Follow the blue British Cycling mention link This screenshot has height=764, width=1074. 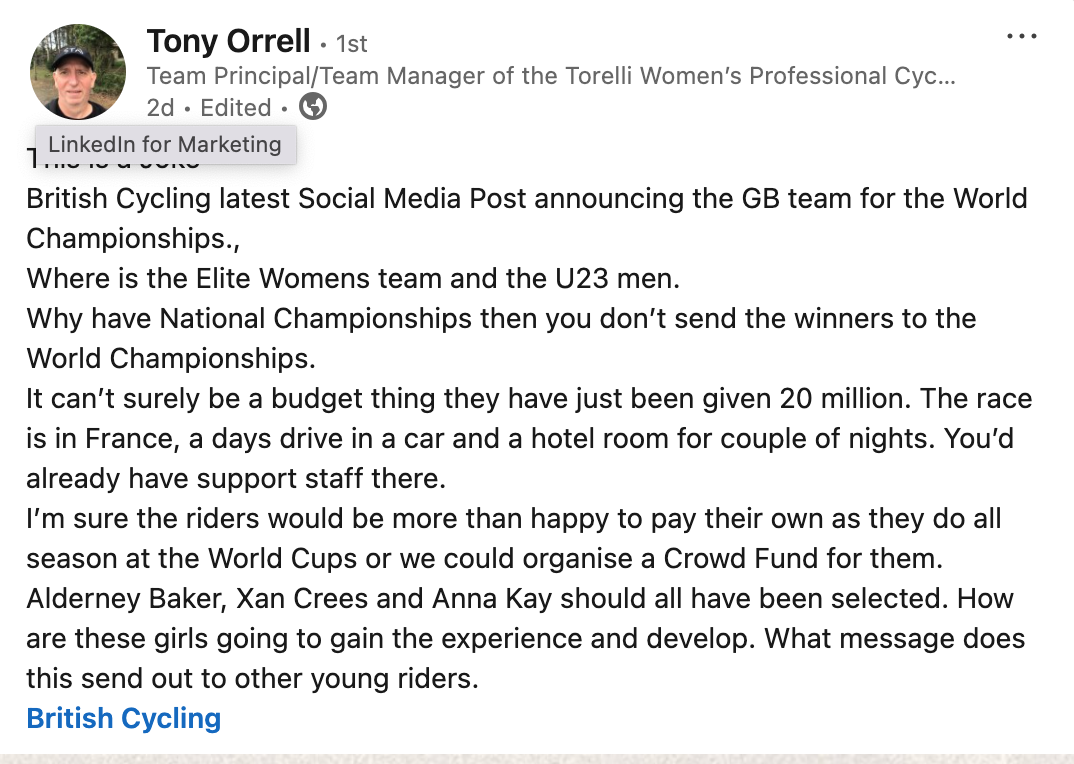coord(124,718)
